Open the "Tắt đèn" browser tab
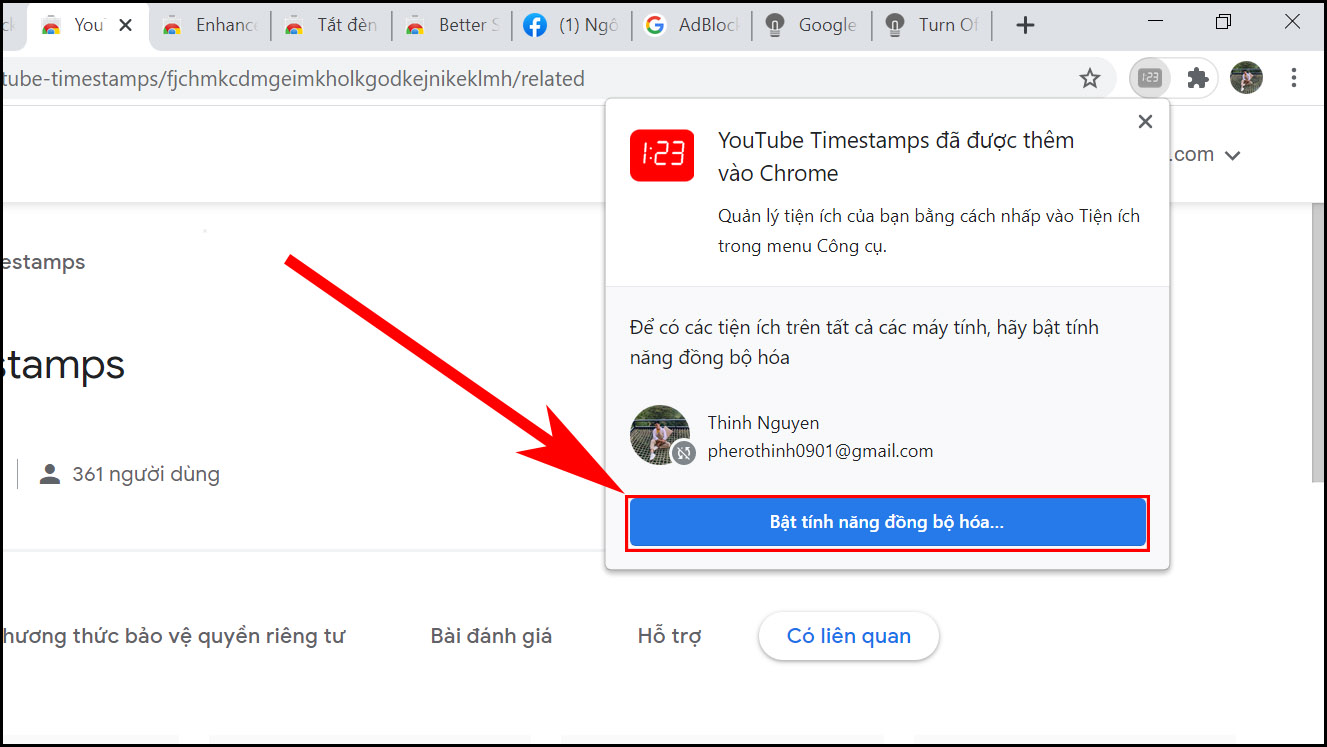The width and height of the screenshot is (1327, 747). [331, 25]
